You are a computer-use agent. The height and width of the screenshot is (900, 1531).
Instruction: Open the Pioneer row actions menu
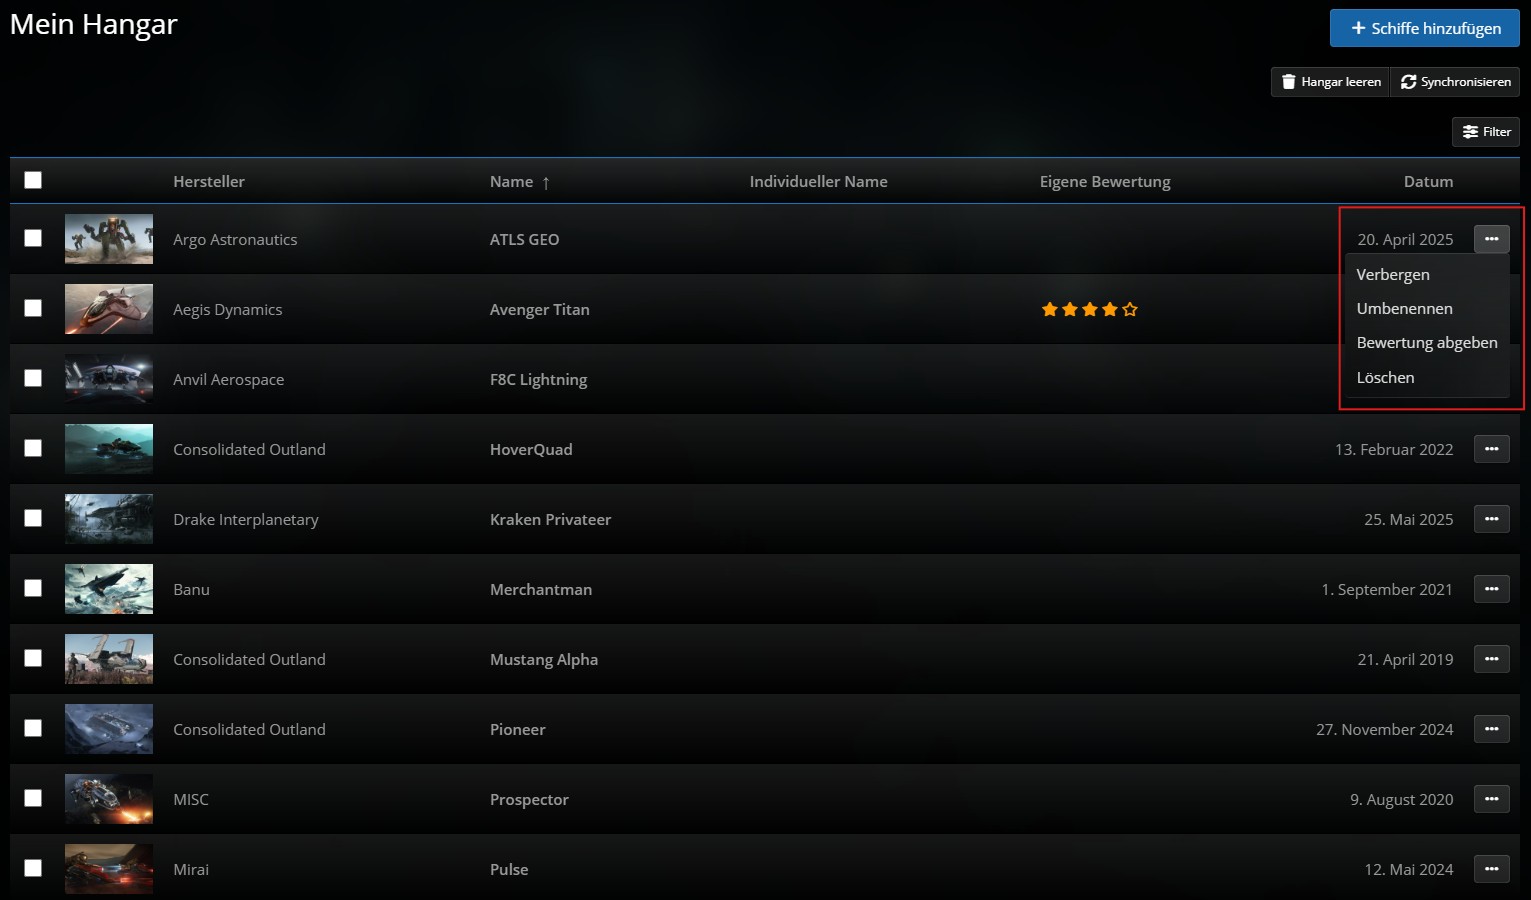click(1491, 729)
